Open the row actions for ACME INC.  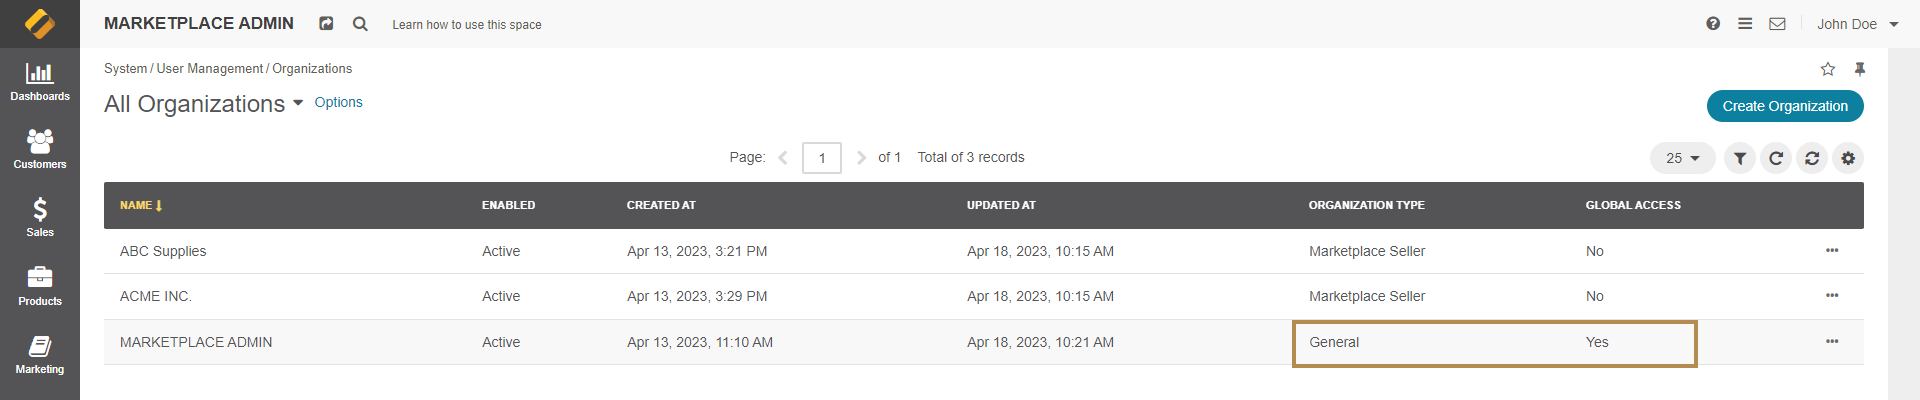coord(1832,296)
